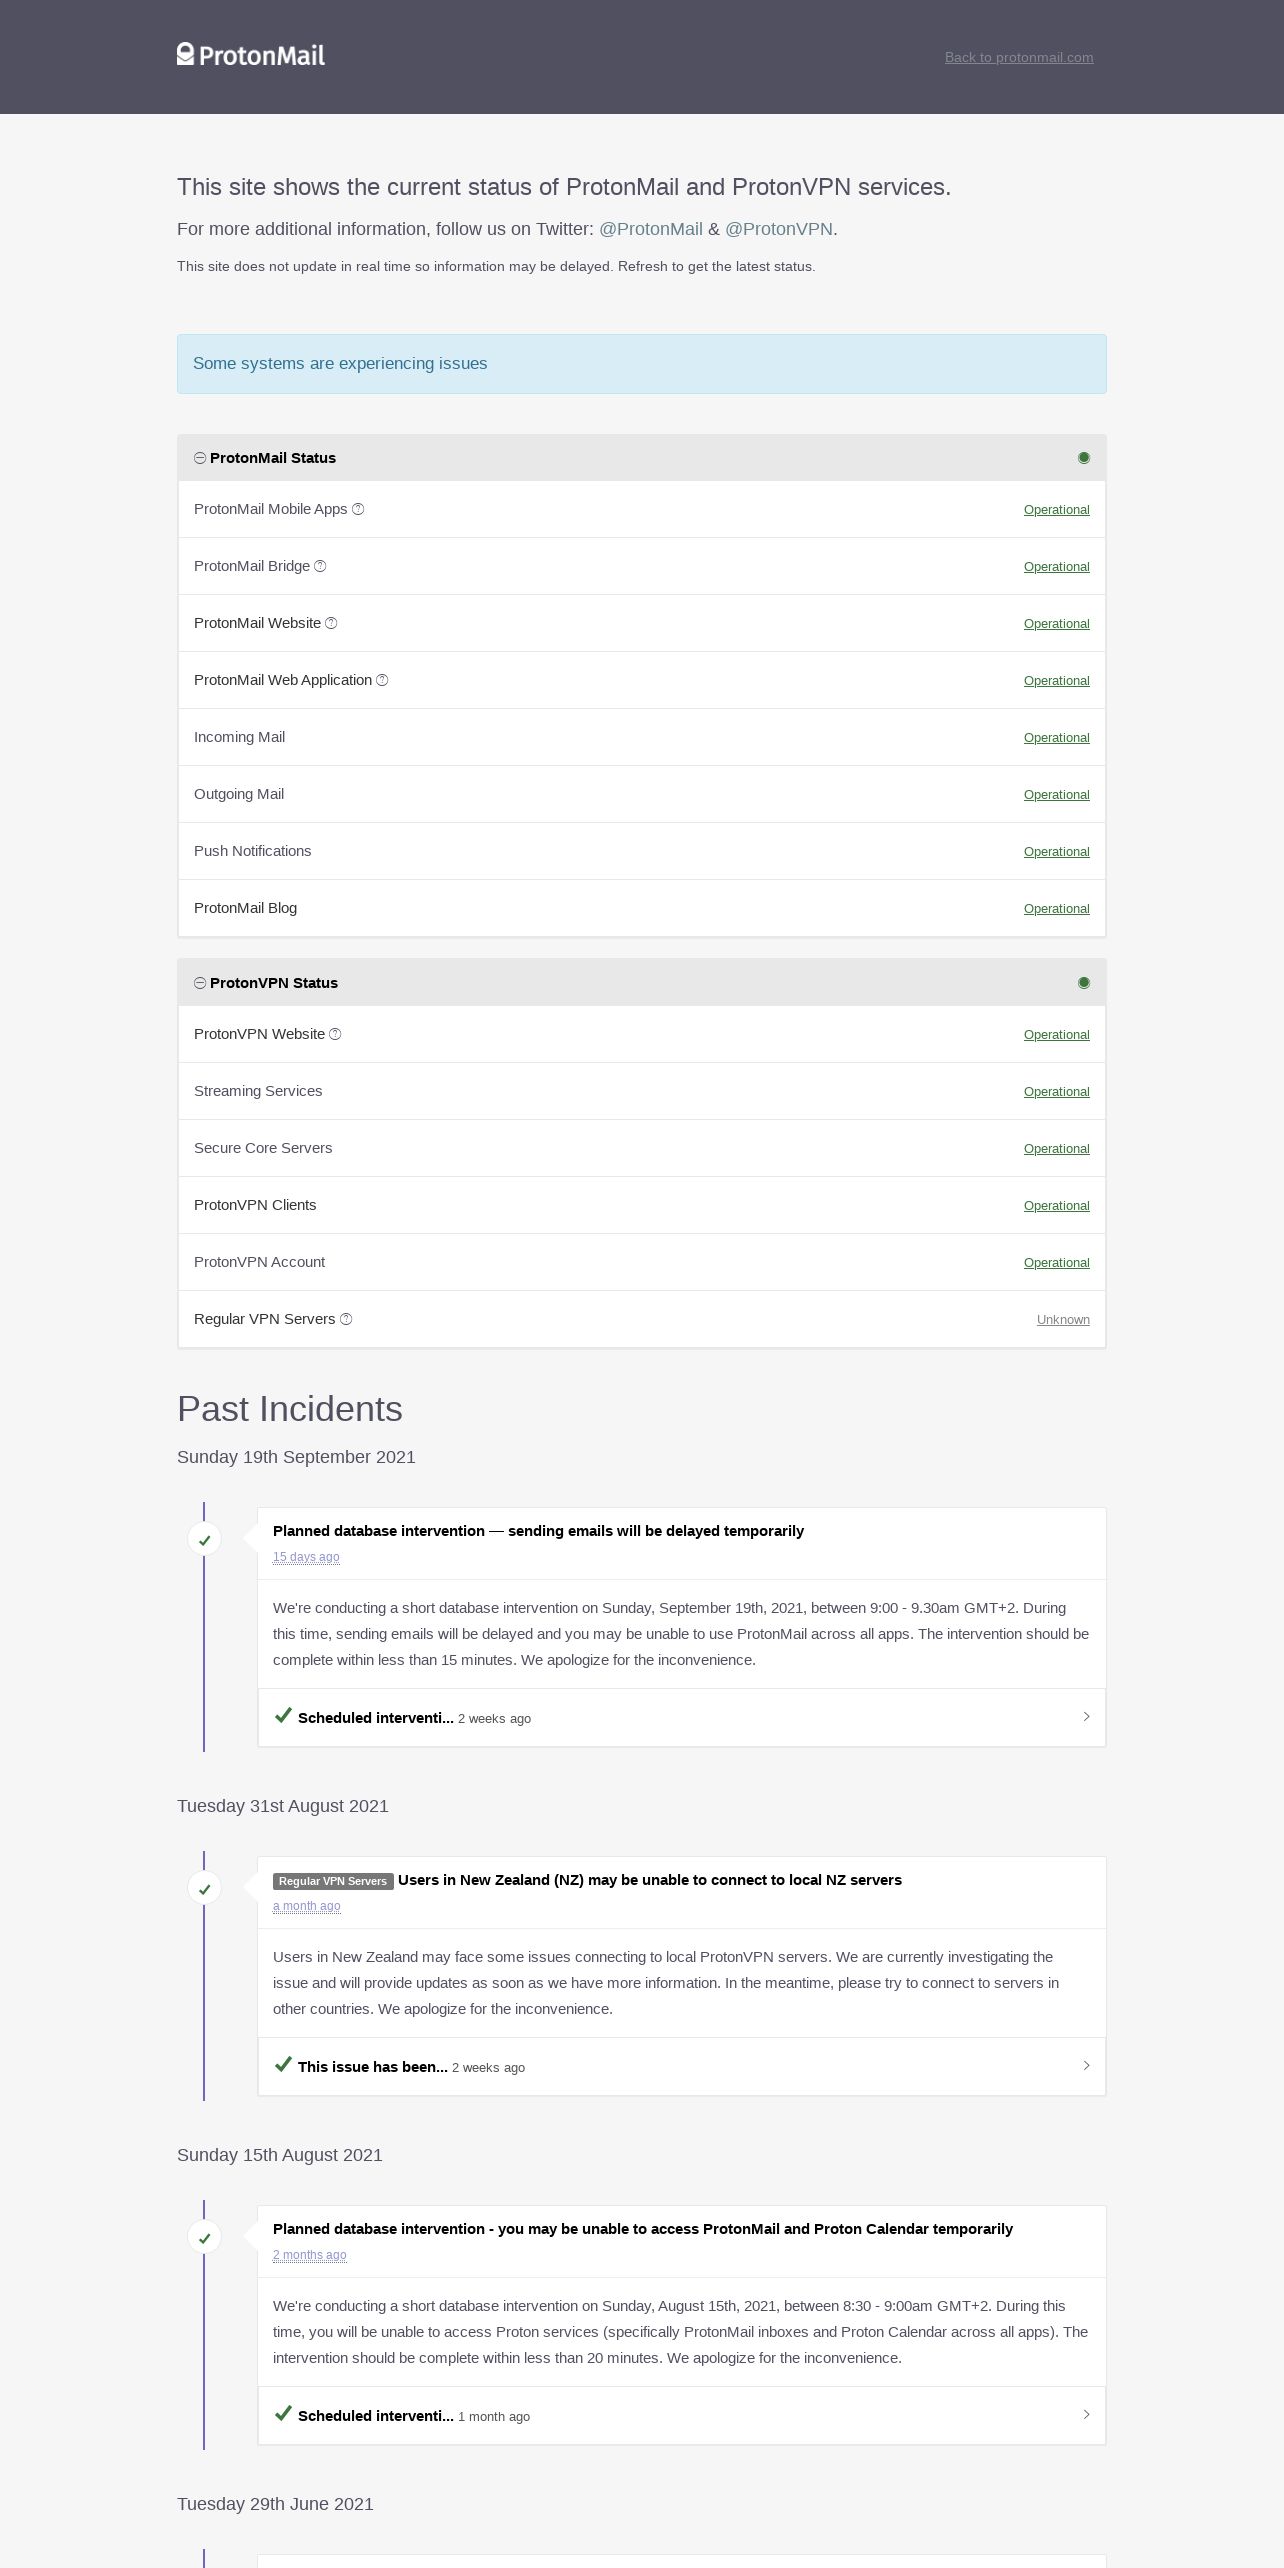The height and width of the screenshot is (2568, 1284).
Task: Collapse the ProtonMail Status group
Action: (200, 458)
